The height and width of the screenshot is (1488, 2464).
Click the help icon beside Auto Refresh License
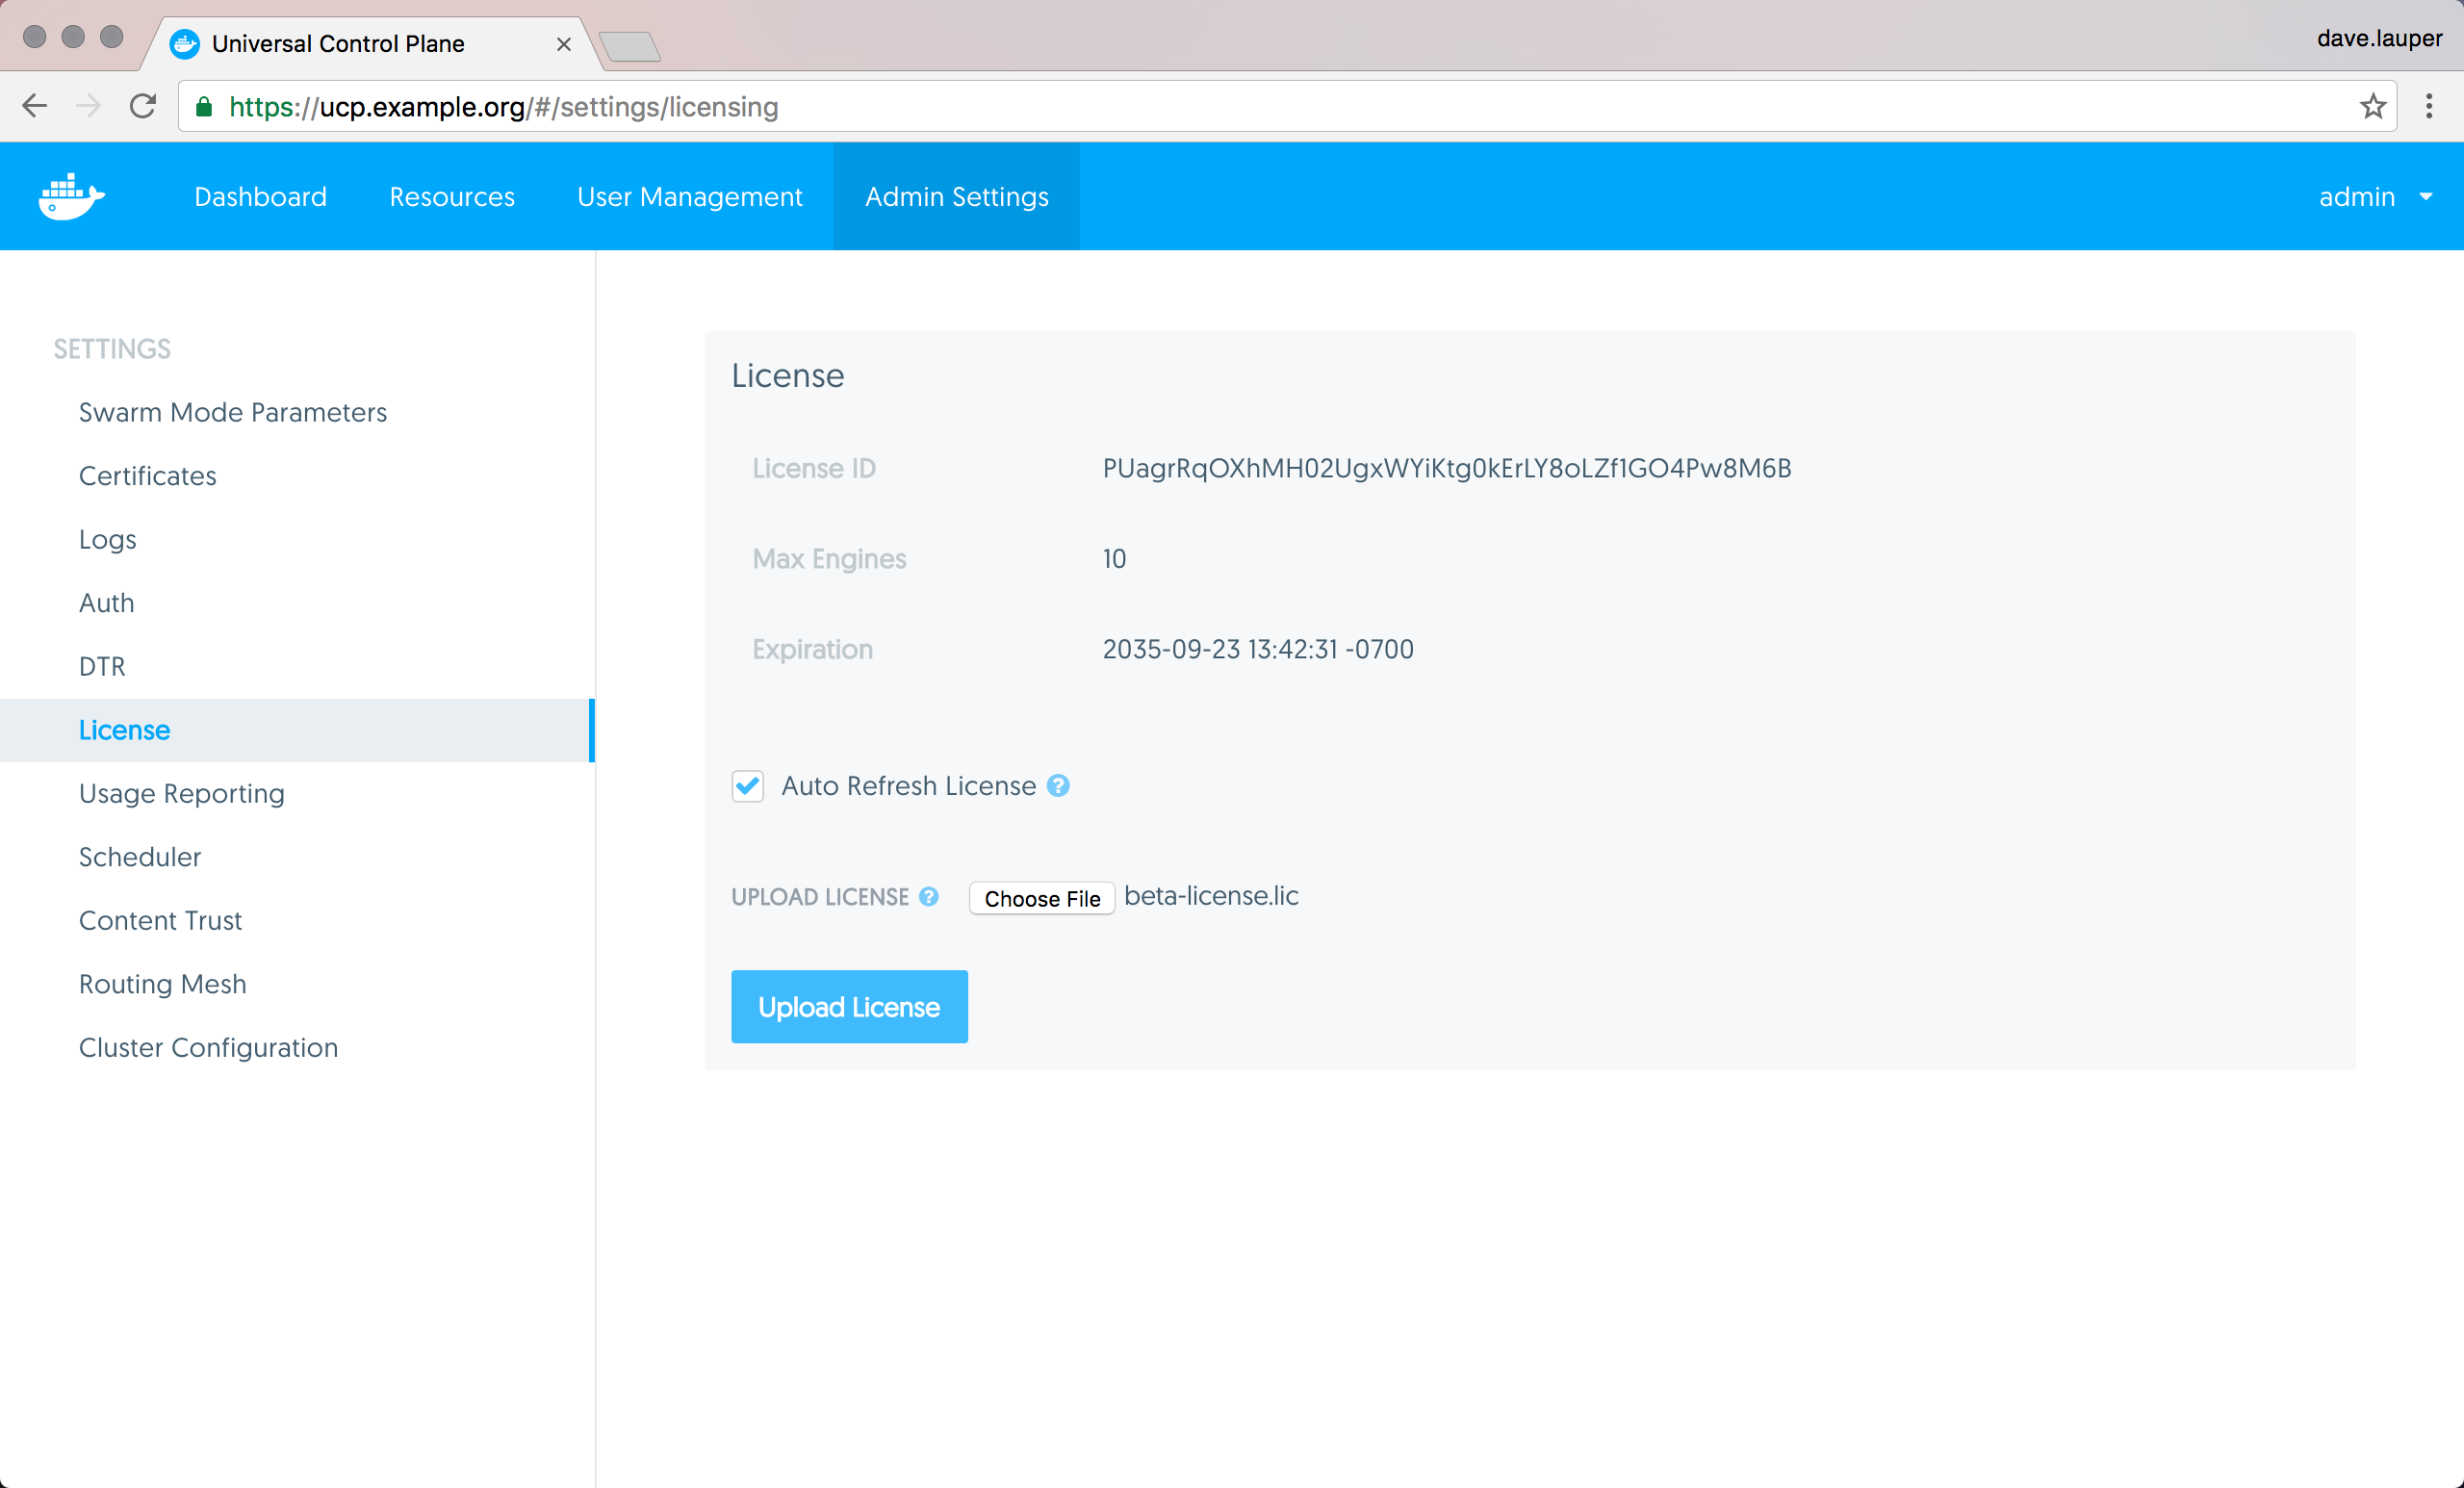tap(1058, 786)
